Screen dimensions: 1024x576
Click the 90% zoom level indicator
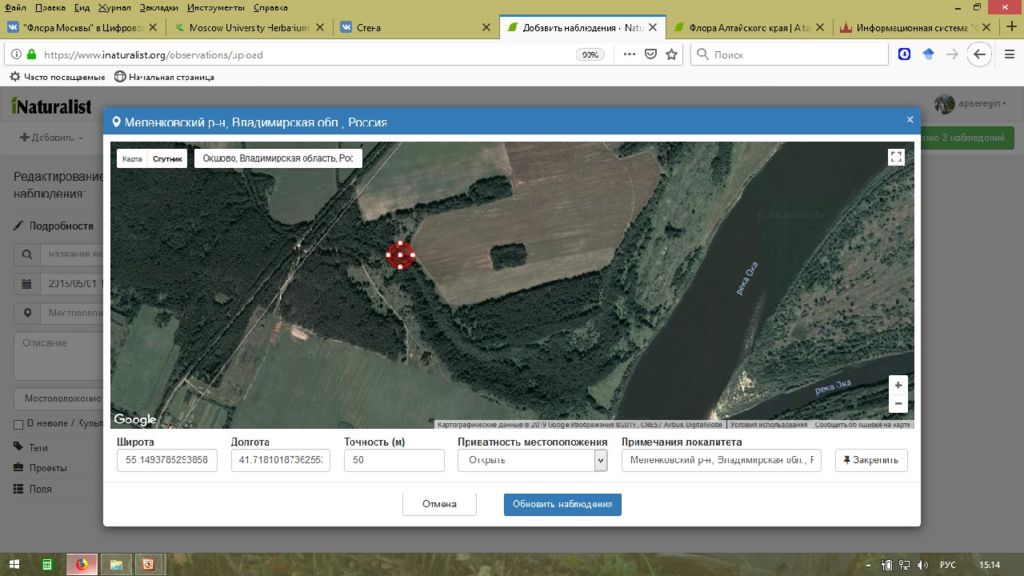(x=590, y=55)
